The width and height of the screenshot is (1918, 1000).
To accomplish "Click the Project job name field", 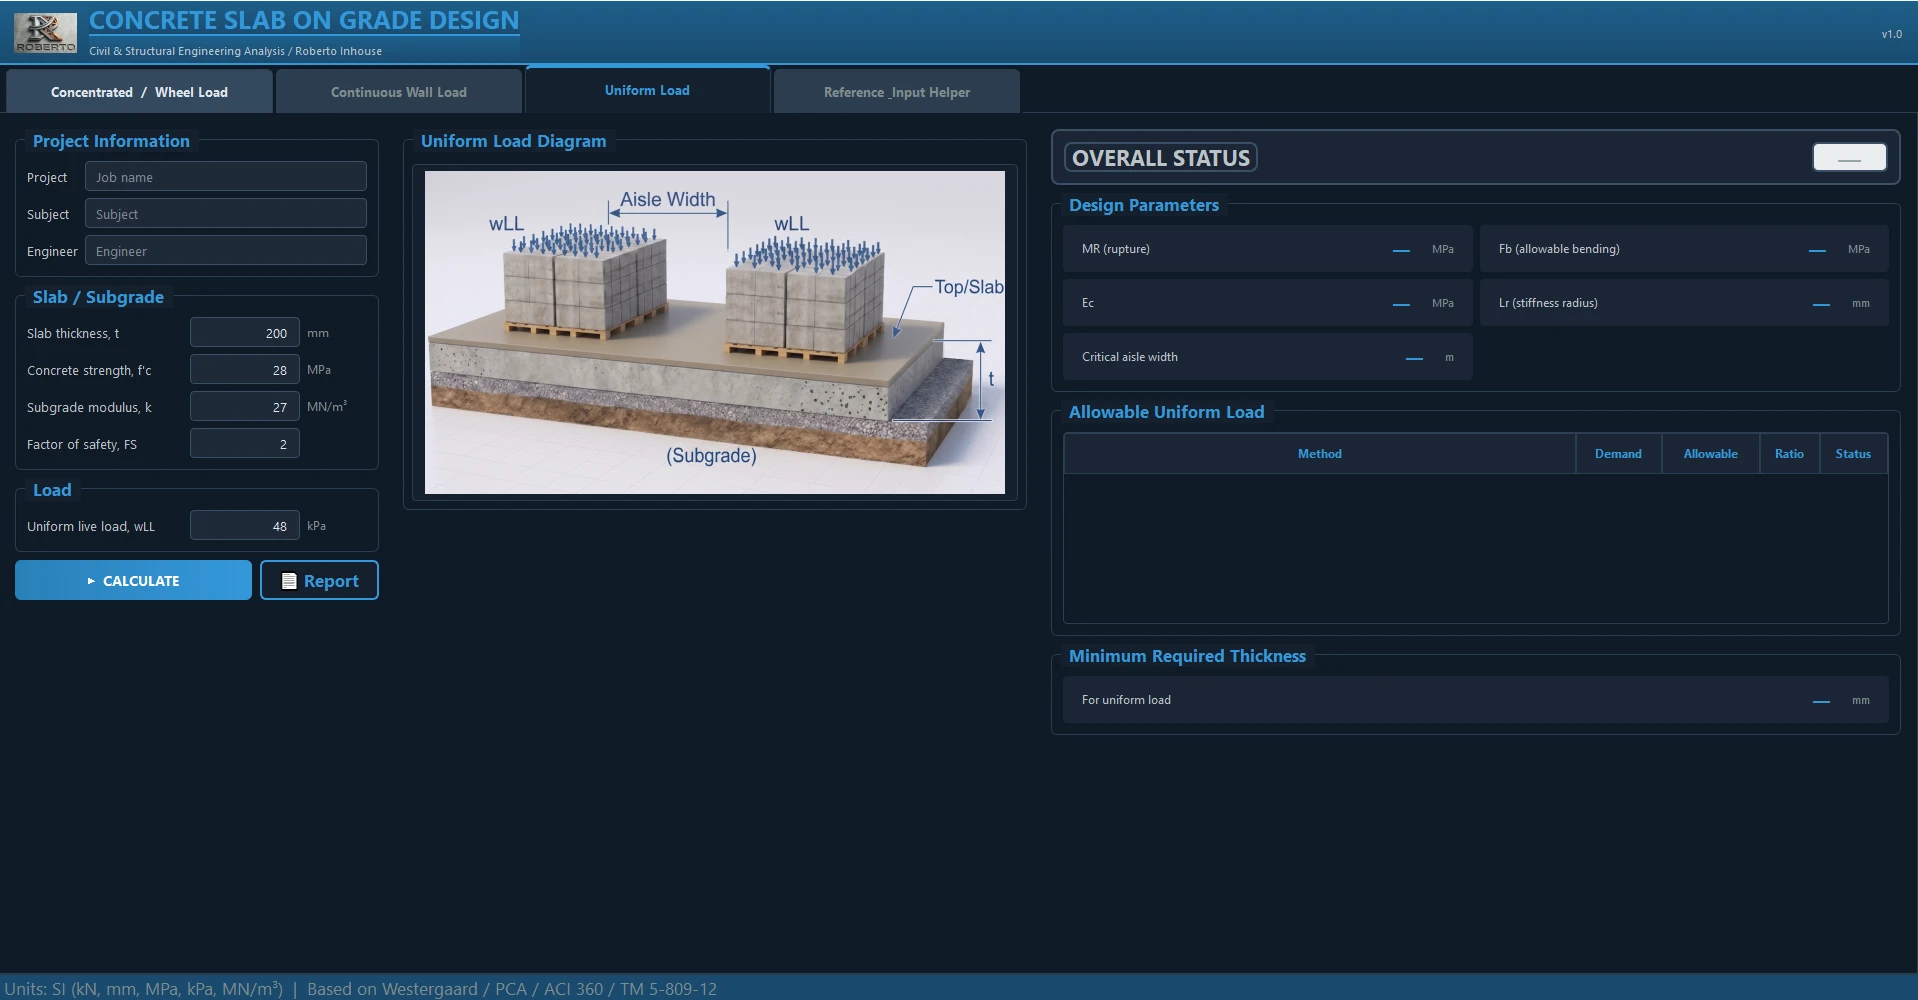I will (226, 177).
